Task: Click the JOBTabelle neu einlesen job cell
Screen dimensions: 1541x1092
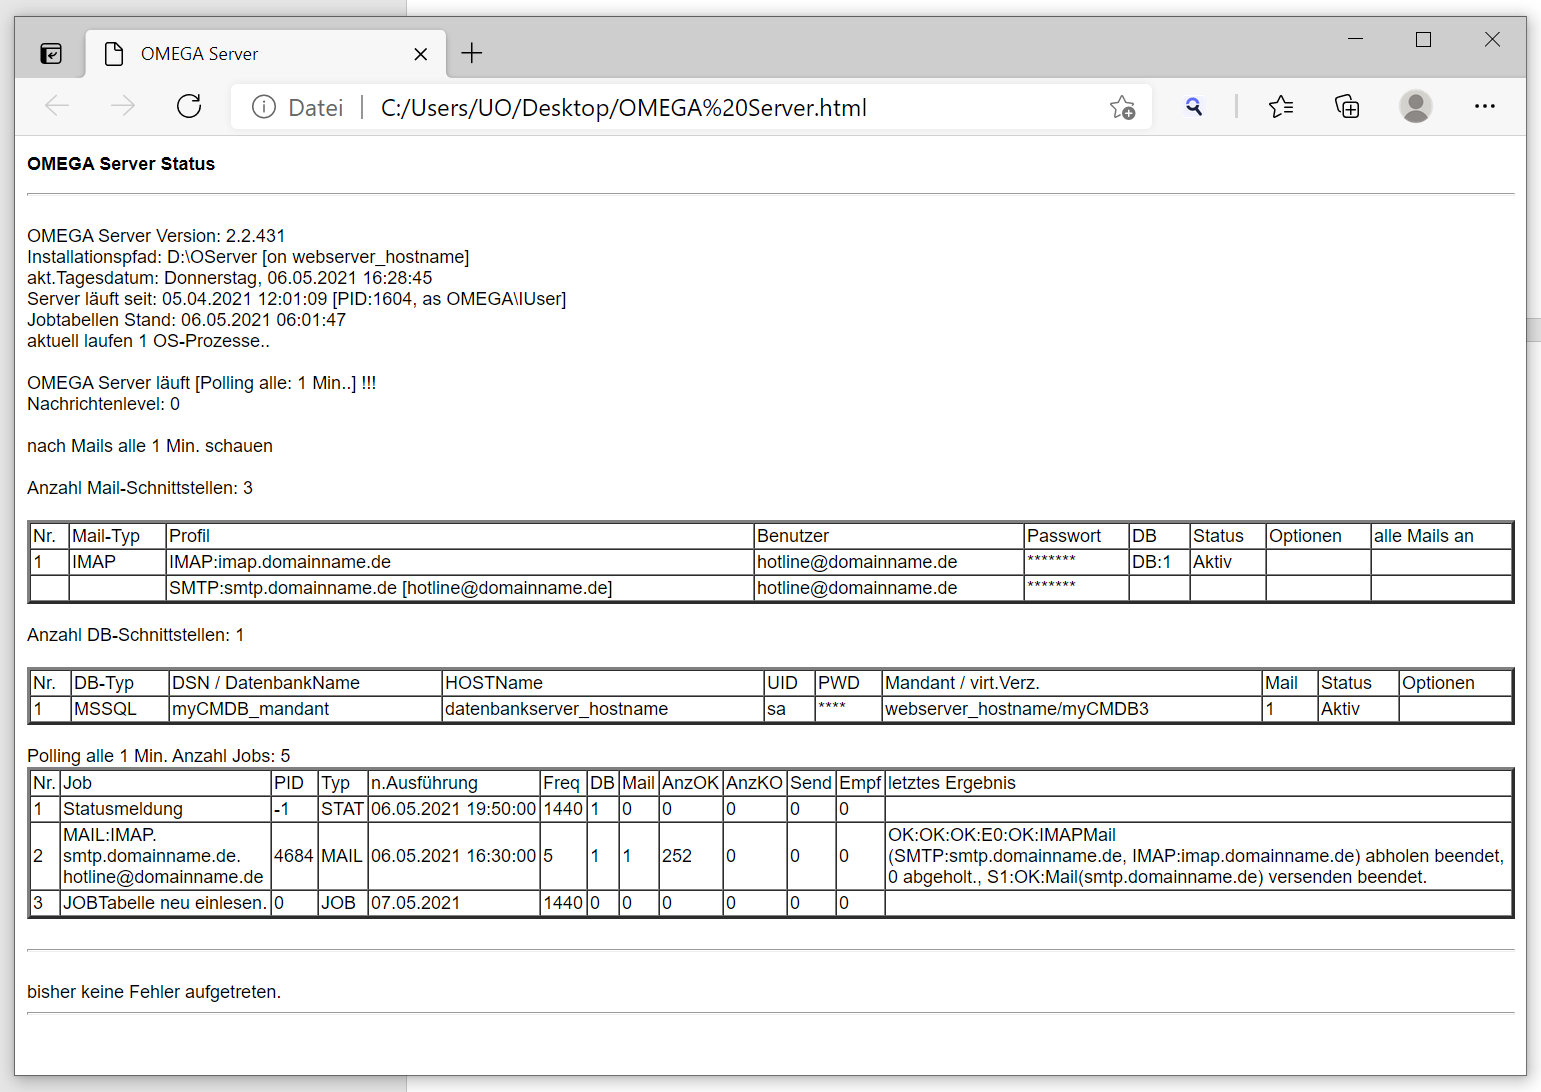Action: point(165,903)
